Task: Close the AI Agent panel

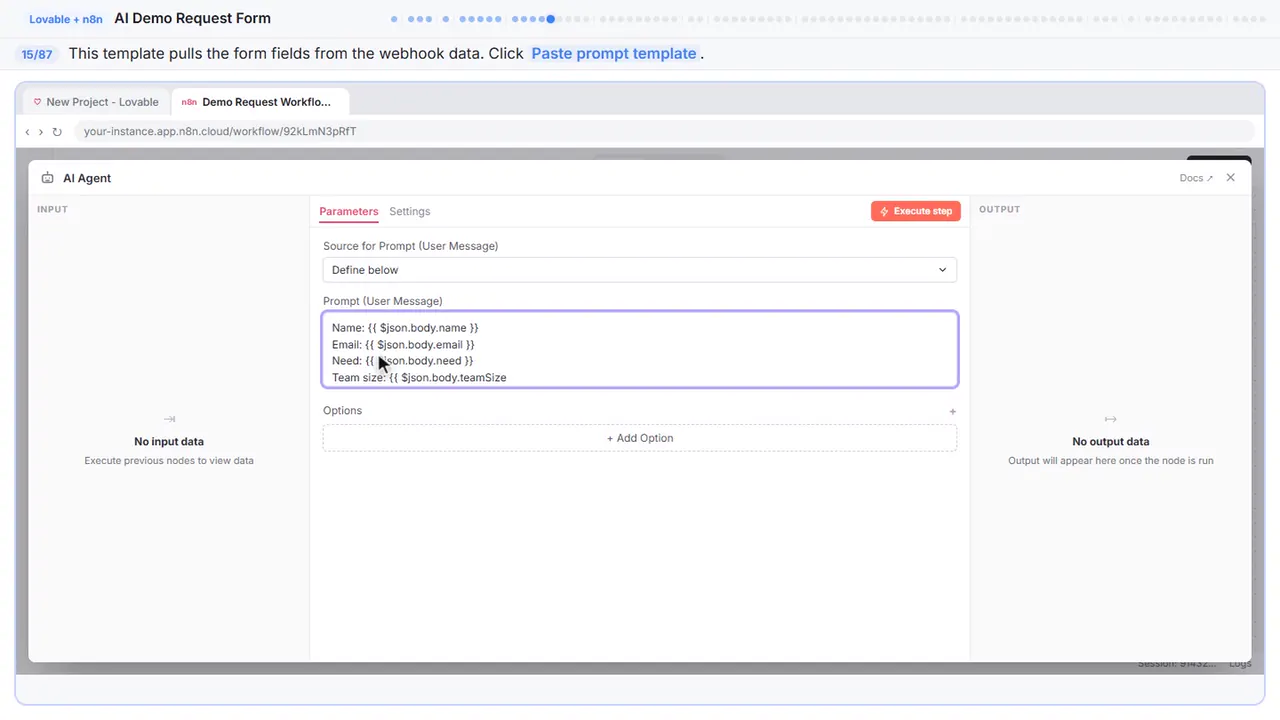Action: pyautogui.click(x=1230, y=178)
